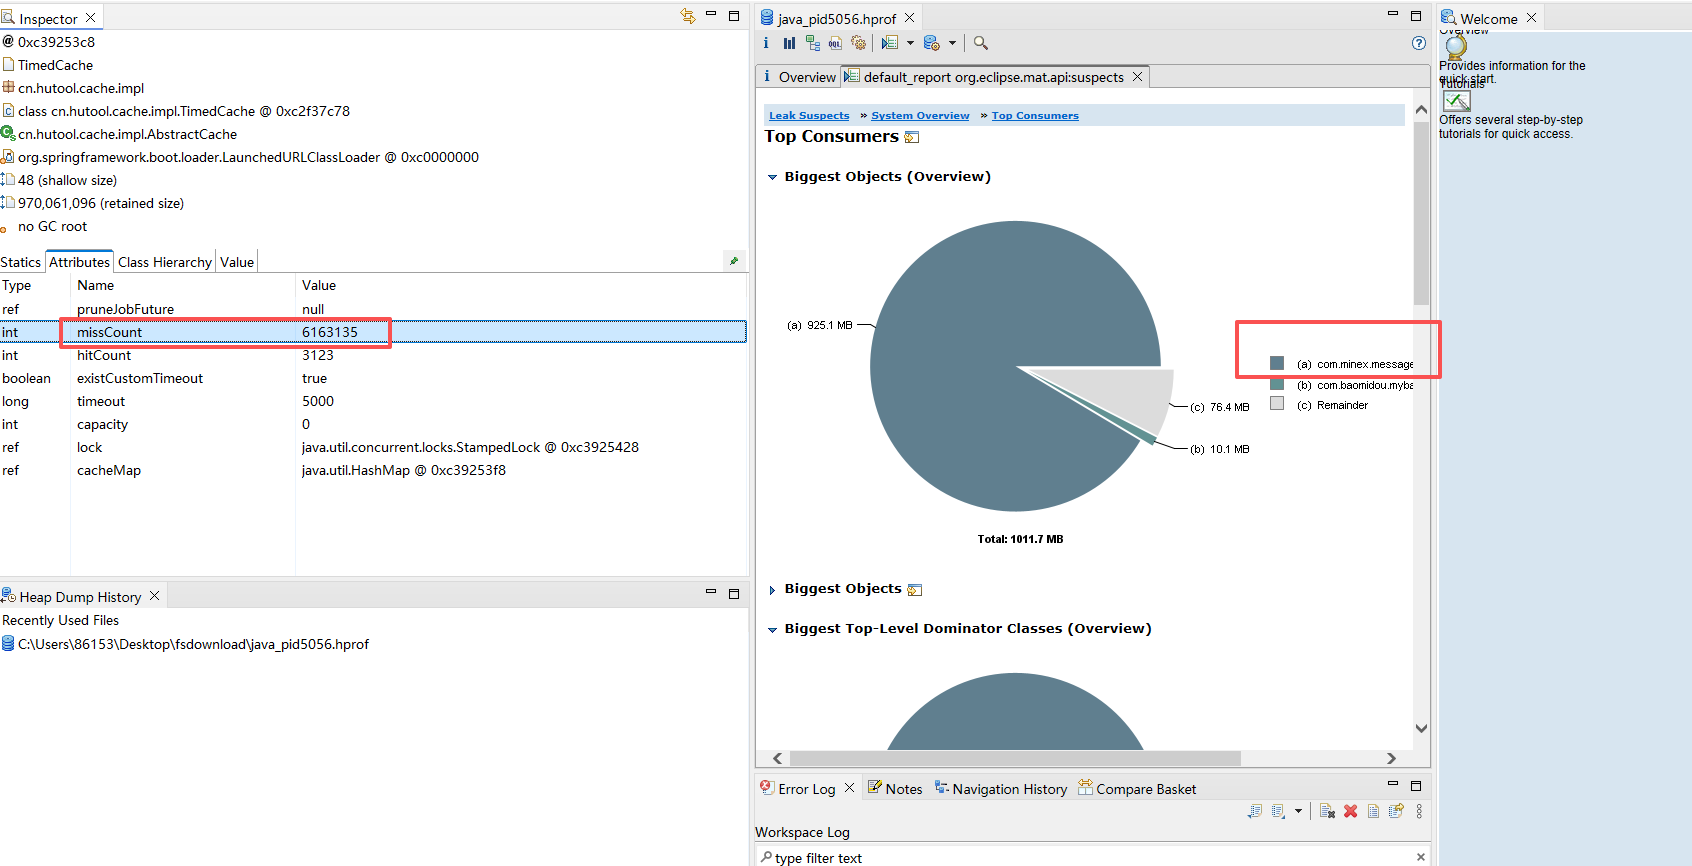Click the com.minex.message legend color swatch
The width and height of the screenshot is (1692, 866).
click(1277, 363)
